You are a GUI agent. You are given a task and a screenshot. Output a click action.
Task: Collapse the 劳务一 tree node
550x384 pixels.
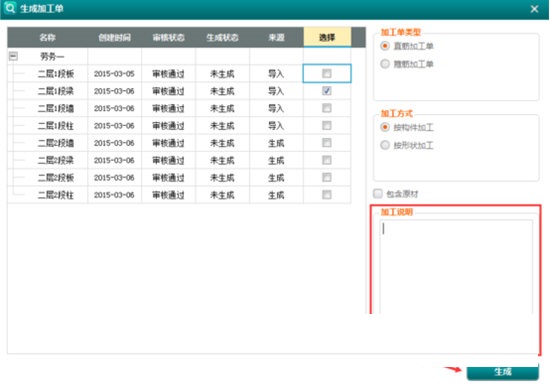point(13,56)
